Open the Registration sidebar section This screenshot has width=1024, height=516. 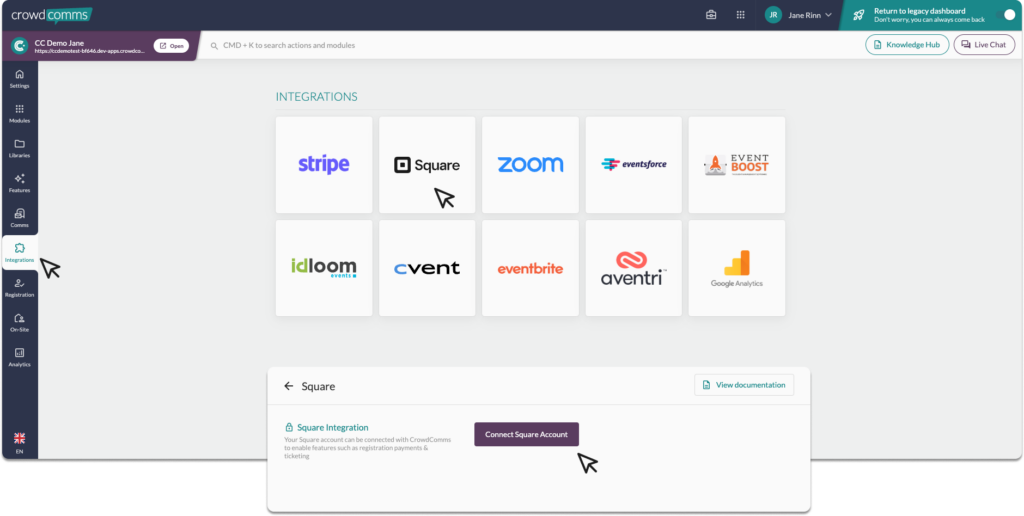click(x=20, y=287)
